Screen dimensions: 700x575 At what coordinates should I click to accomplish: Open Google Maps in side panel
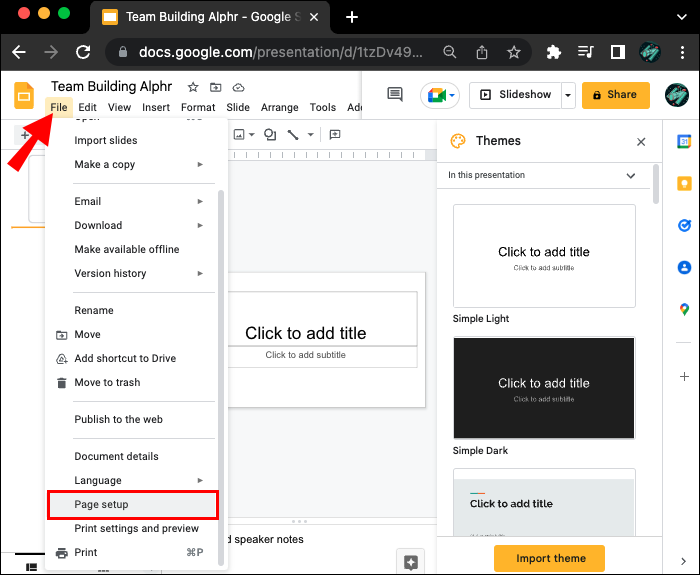coord(684,309)
